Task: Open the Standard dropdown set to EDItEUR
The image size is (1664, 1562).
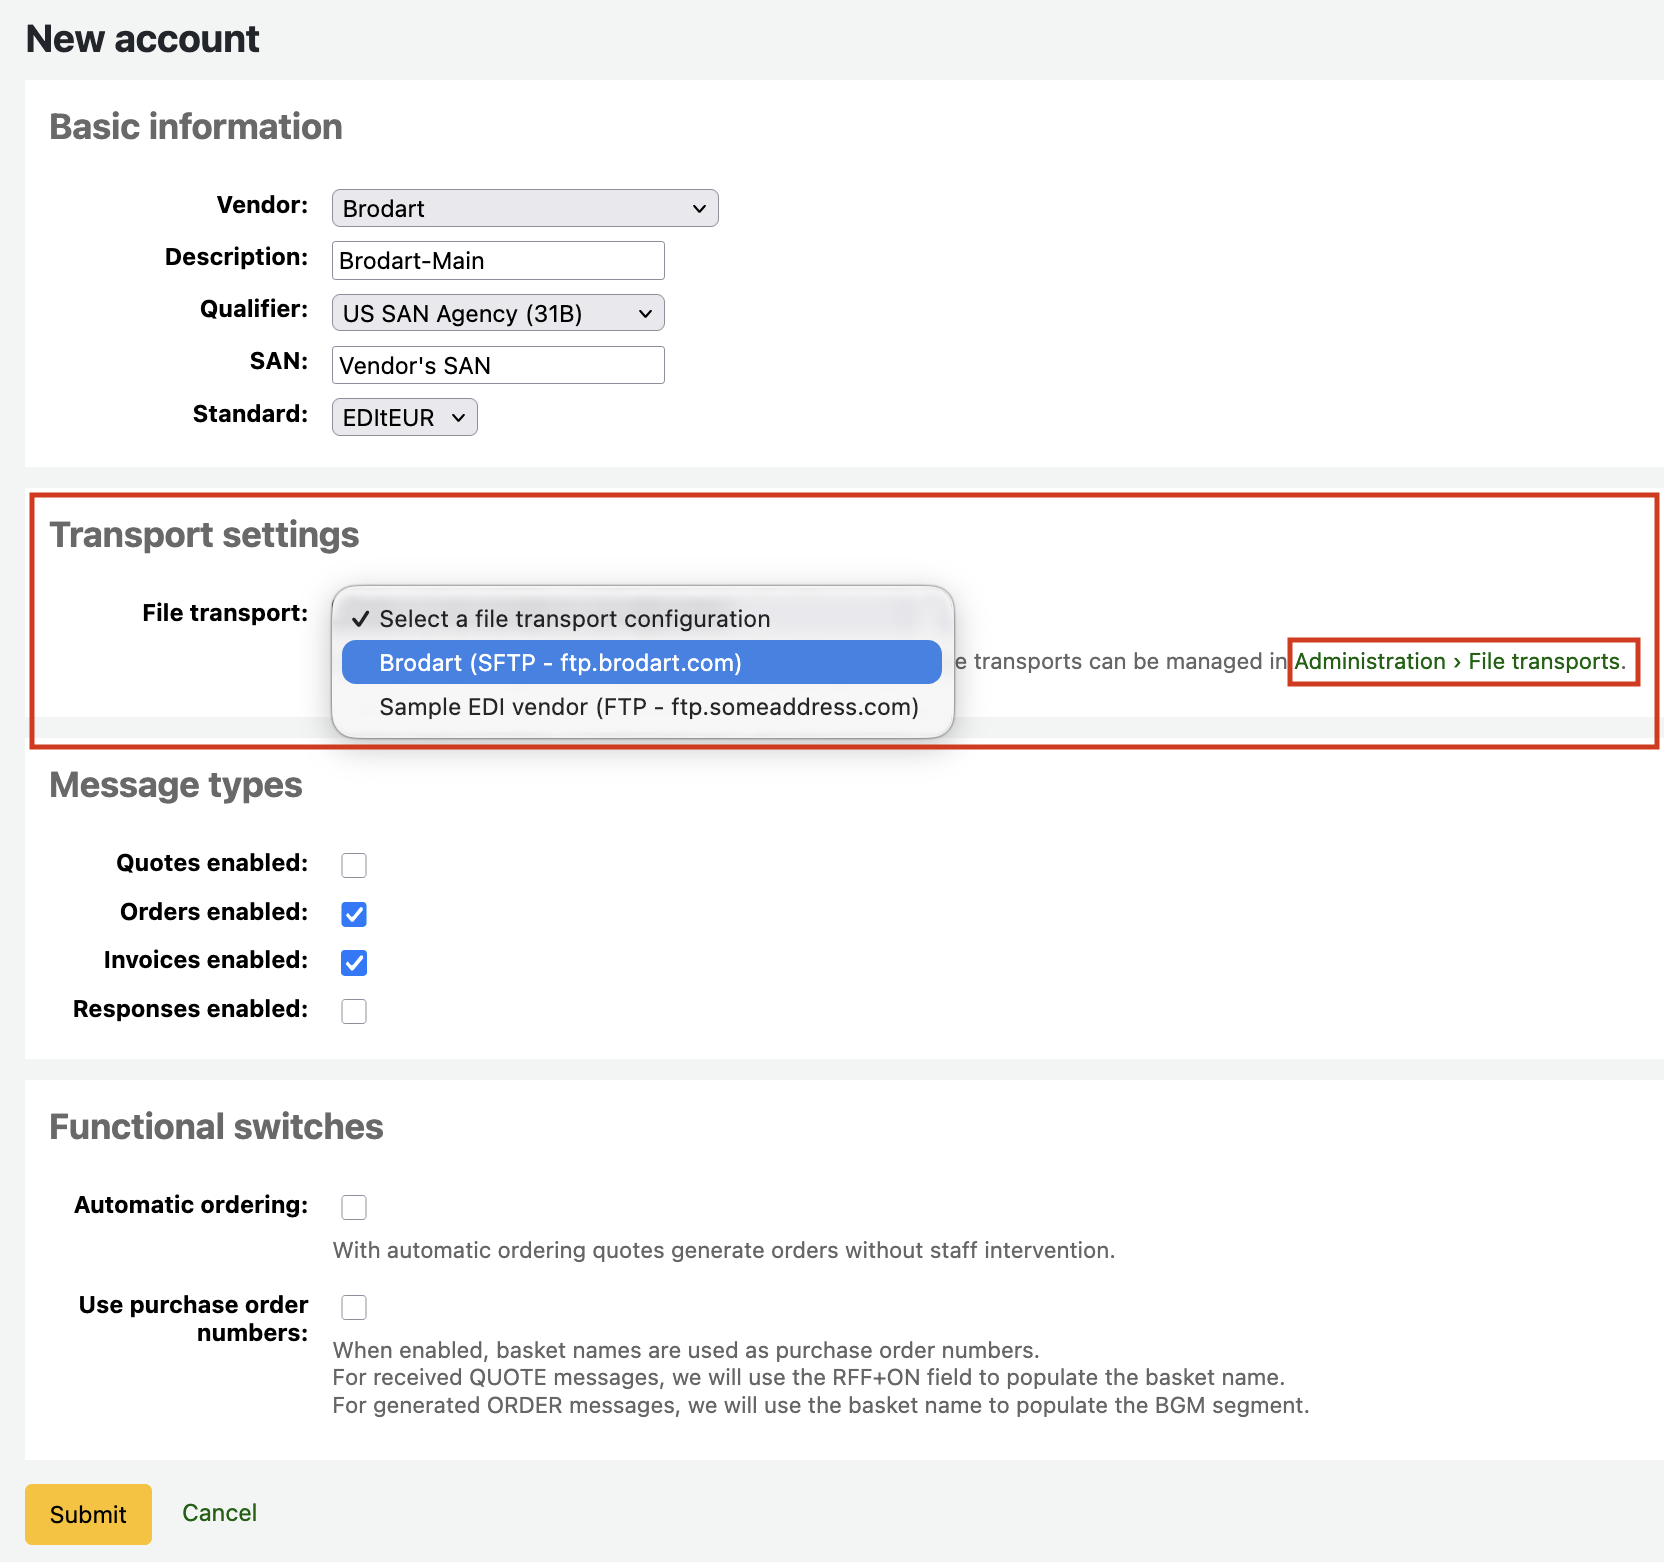Action: click(x=404, y=417)
